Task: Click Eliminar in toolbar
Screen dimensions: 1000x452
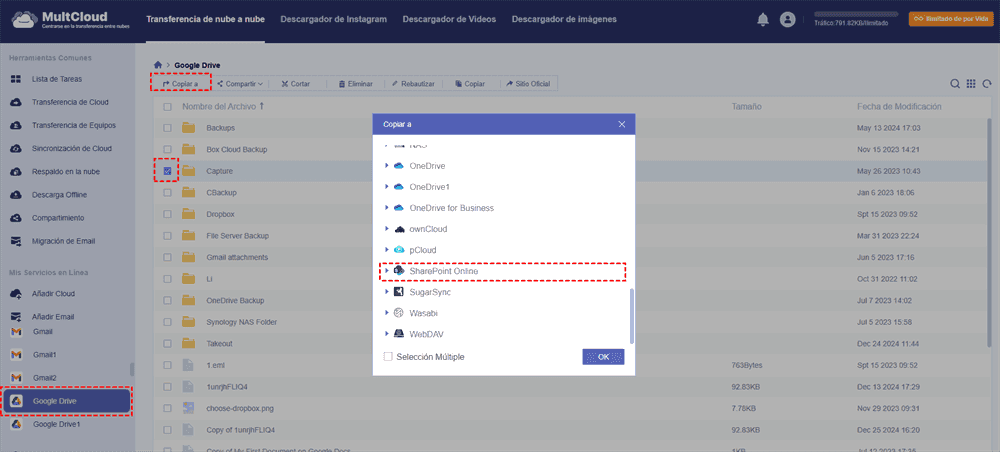Action: [356, 84]
